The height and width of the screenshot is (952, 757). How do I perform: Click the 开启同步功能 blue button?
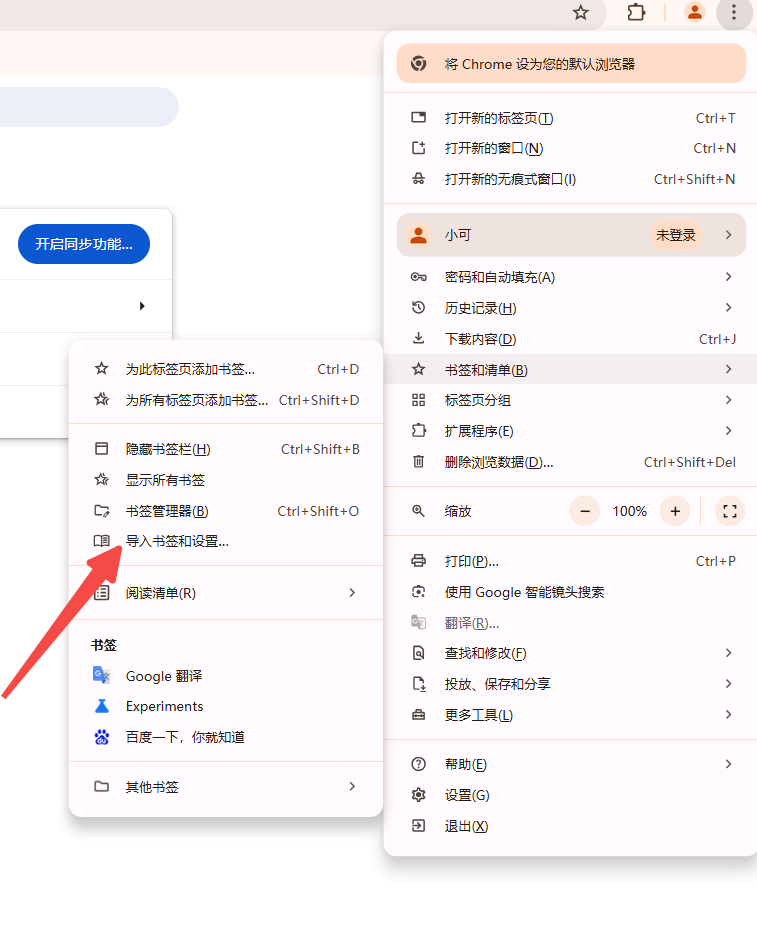(84, 244)
